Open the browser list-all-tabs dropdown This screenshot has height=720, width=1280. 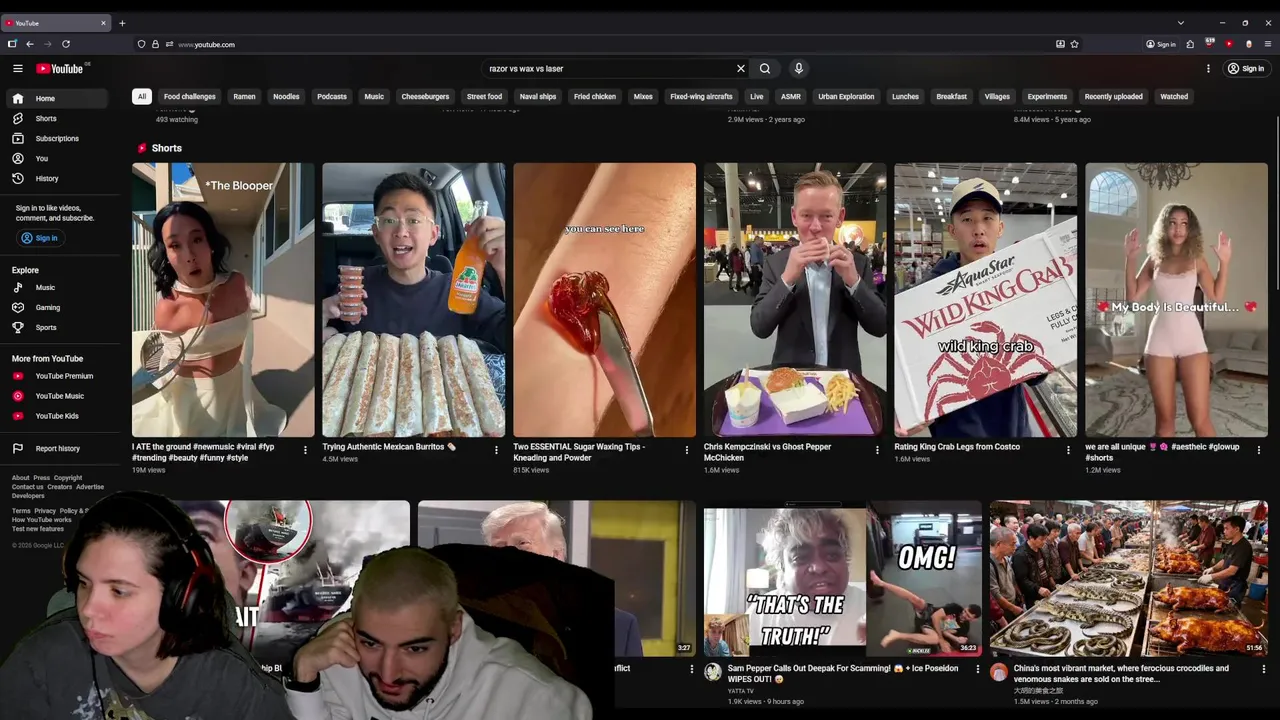coord(1180,22)
